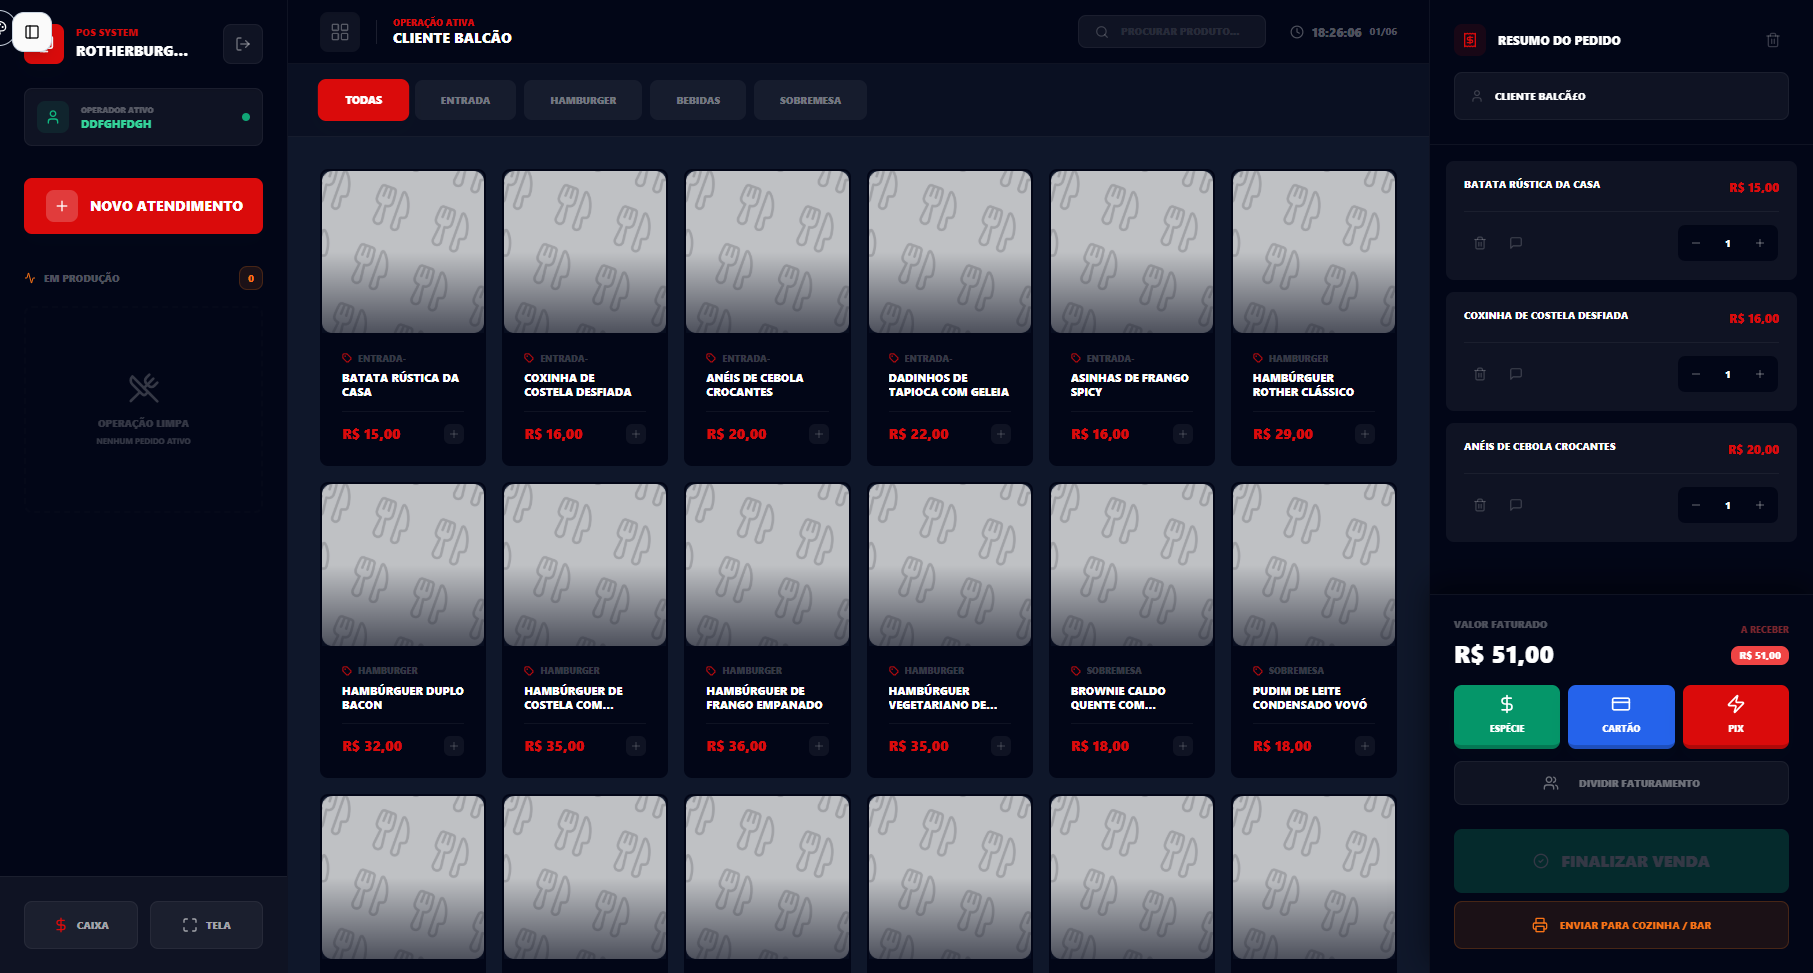Add Brownie Caldo Quente with plus icon
The height and width of the screenshot is (973, 1813).
pyautogui.click(x=1183, y=746)
